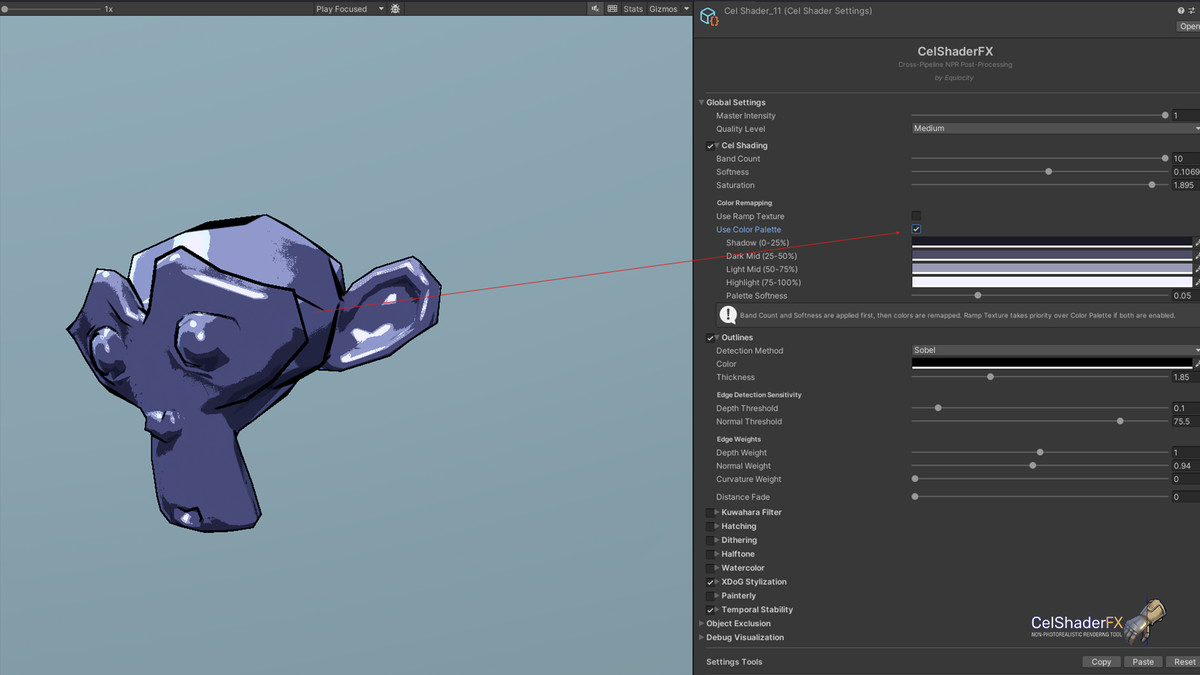Click the Saturation slider handle
Viewport: 1200px width, 675px height.
point(1152,185)
